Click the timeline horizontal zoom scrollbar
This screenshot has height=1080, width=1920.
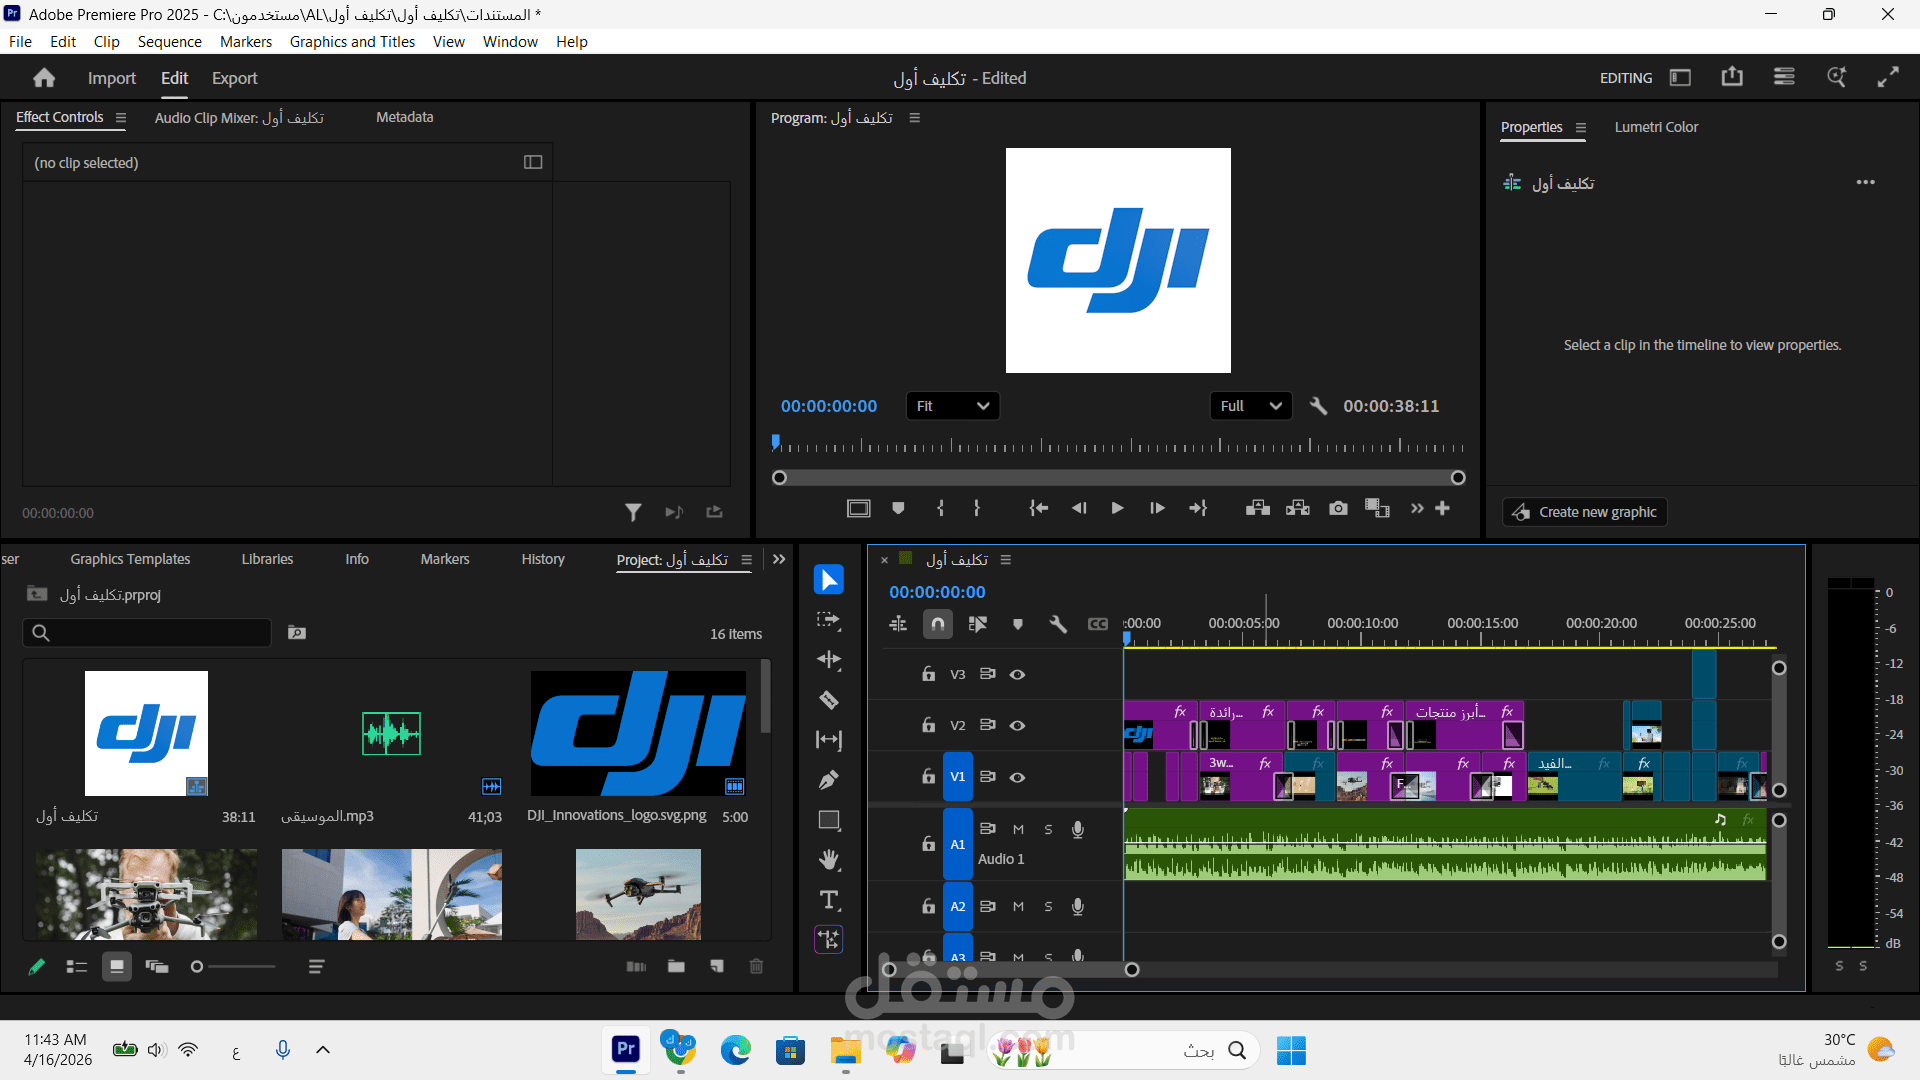(1010, 970)
